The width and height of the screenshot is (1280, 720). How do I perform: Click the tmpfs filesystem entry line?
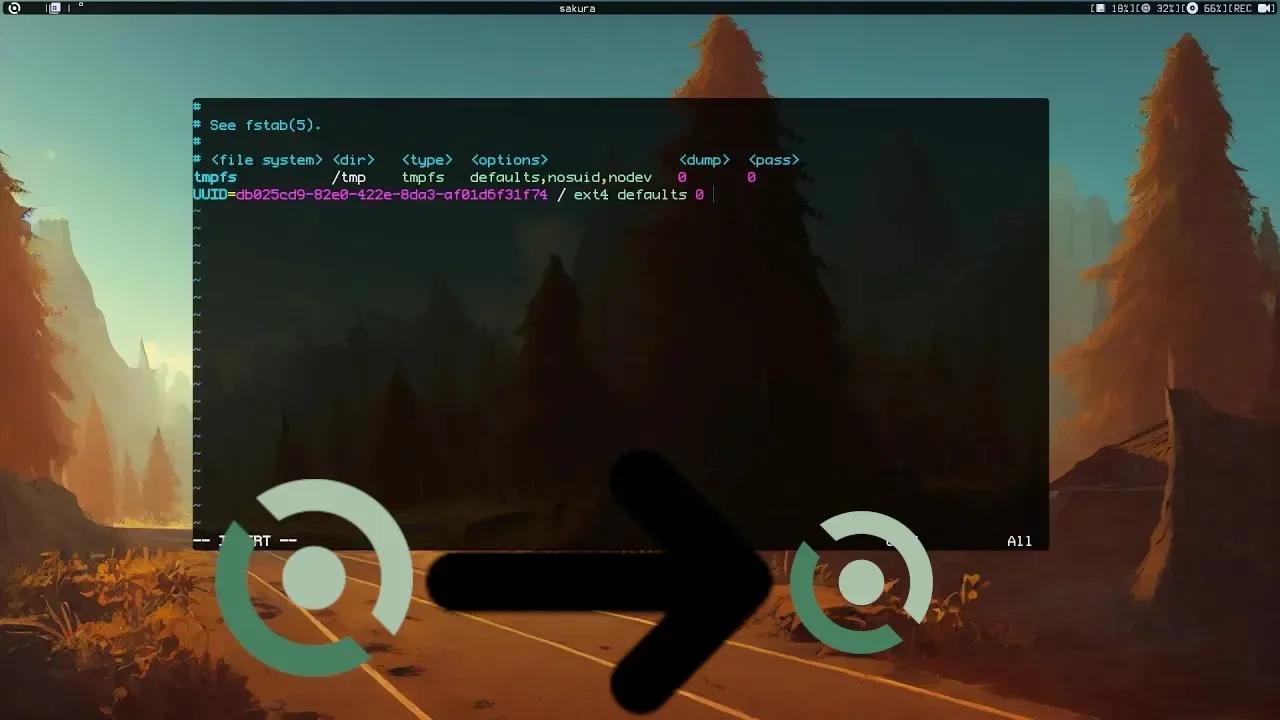pyautogui.click(x=214, y=176)
